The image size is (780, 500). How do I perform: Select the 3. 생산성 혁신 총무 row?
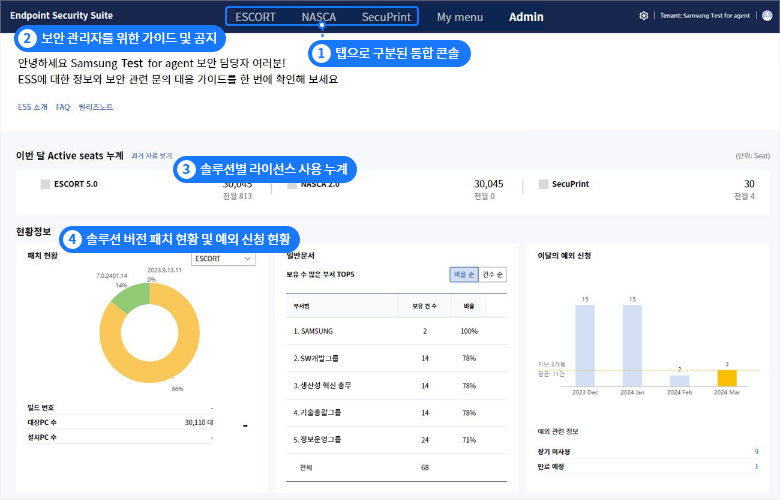396,386
